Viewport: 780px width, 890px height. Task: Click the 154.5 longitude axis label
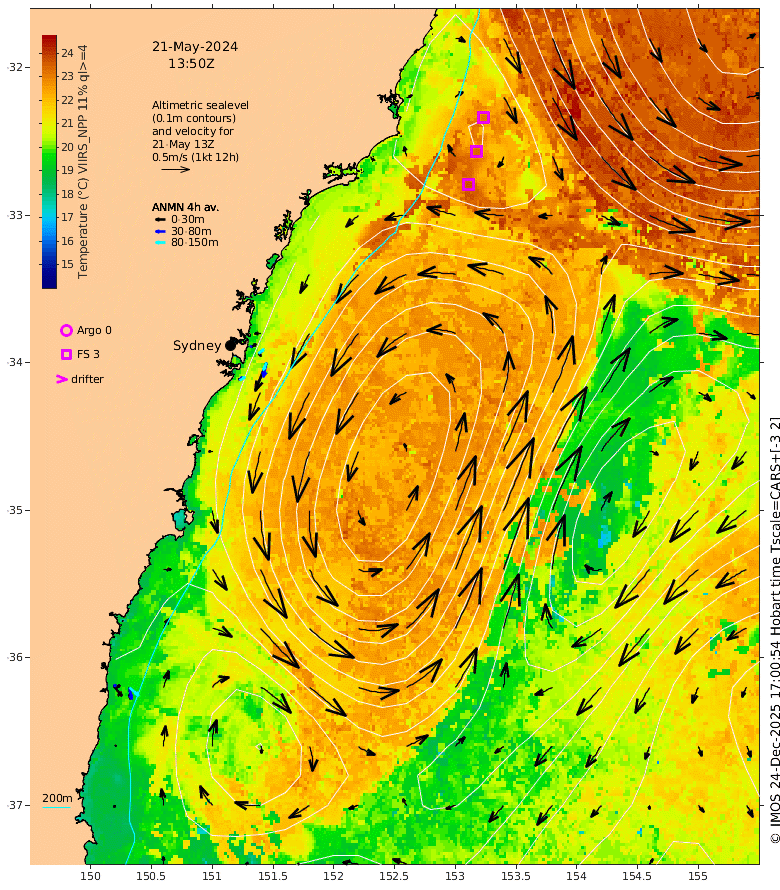point(637,876)
